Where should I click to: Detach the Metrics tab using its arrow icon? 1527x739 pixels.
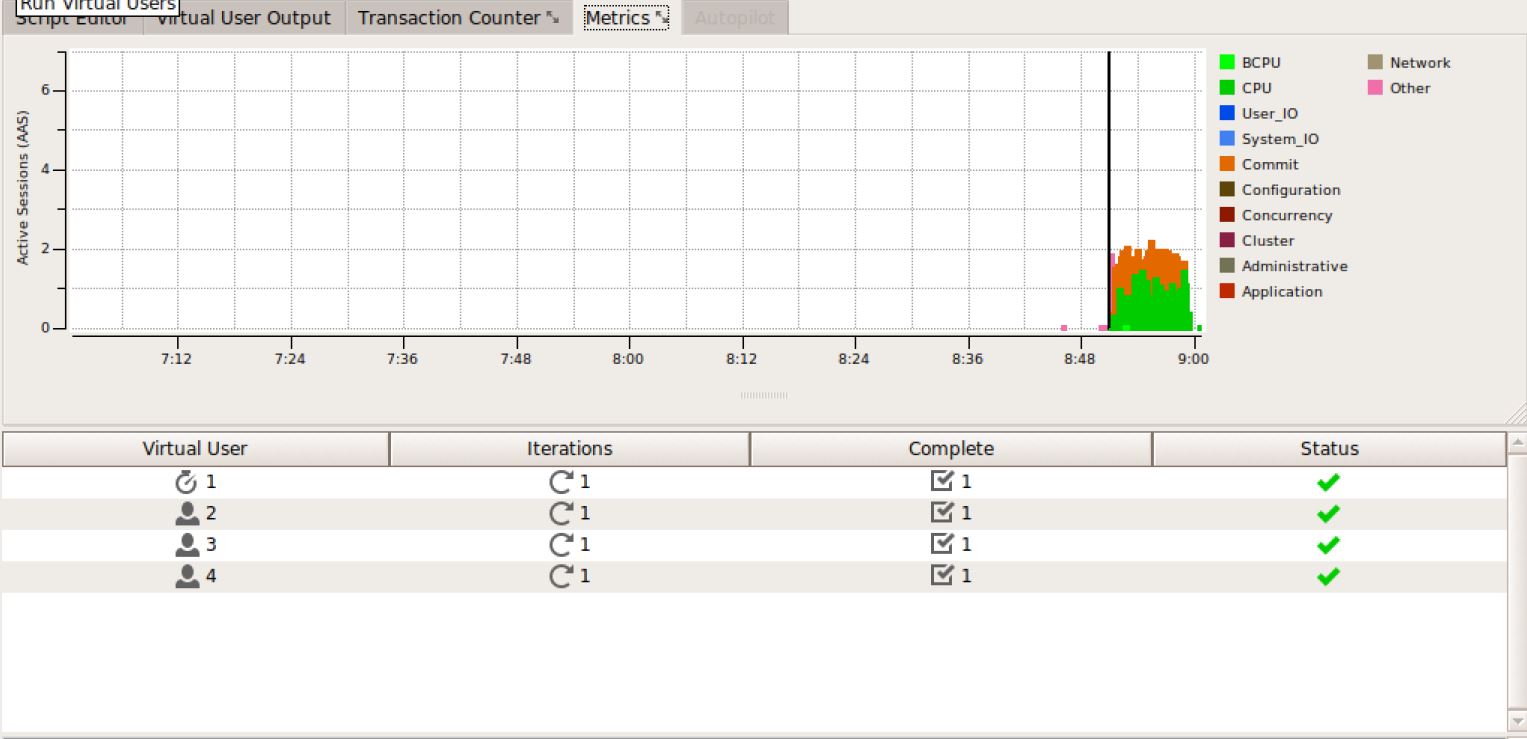point(660,18)
